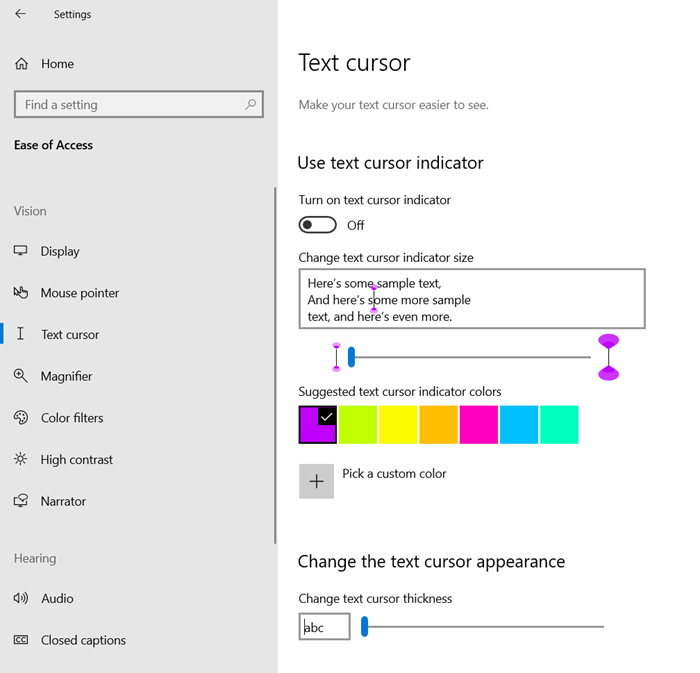Choose the lime green indicator color

click(x=358, y=424)
